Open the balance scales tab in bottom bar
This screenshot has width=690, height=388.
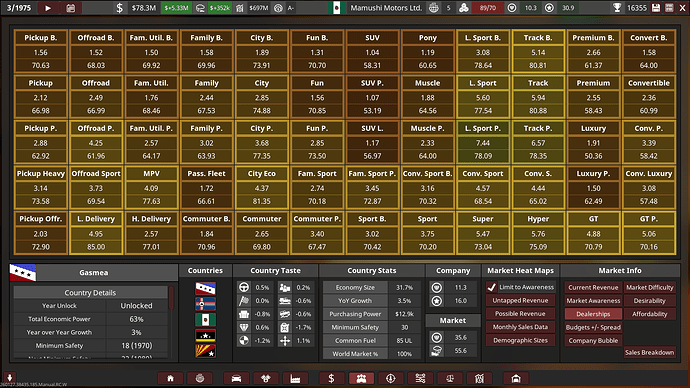tap(450, 378)
